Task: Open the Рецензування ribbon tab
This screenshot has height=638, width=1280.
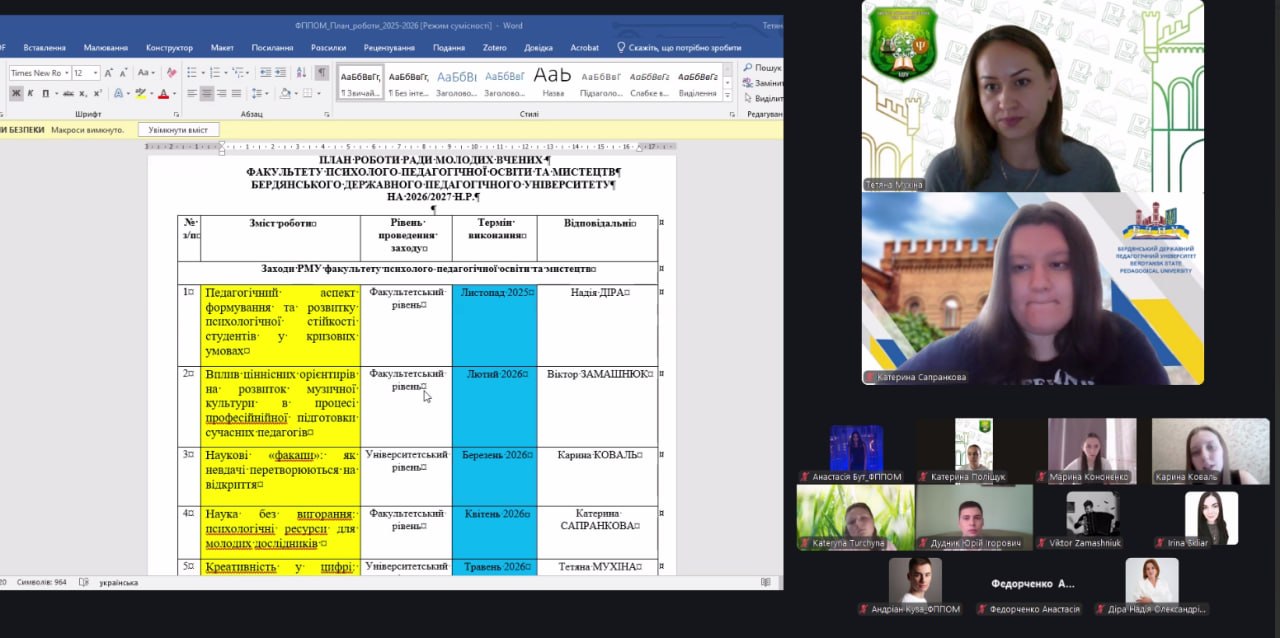Action: click(x=389, y=47)
